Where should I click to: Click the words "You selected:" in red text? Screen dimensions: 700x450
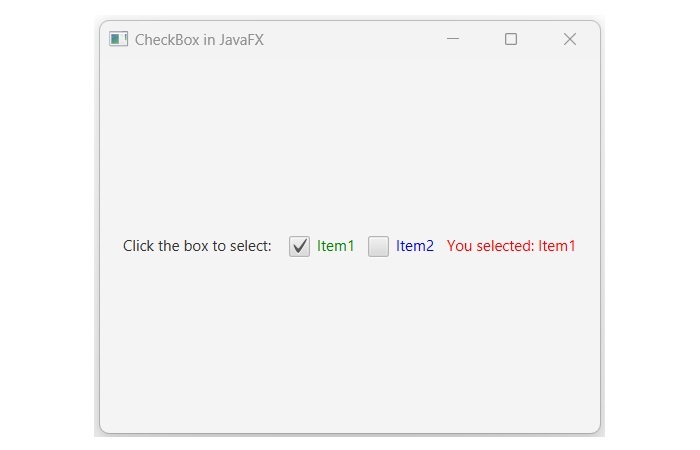pos(491,246)
